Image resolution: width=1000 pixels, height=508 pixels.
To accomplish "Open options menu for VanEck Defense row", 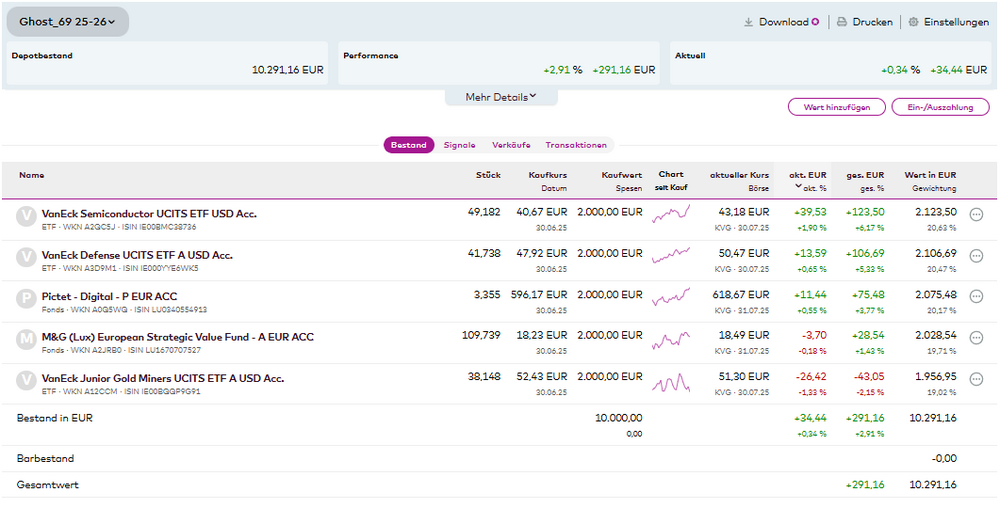I will pyautogui.click(x=977, y=257).
